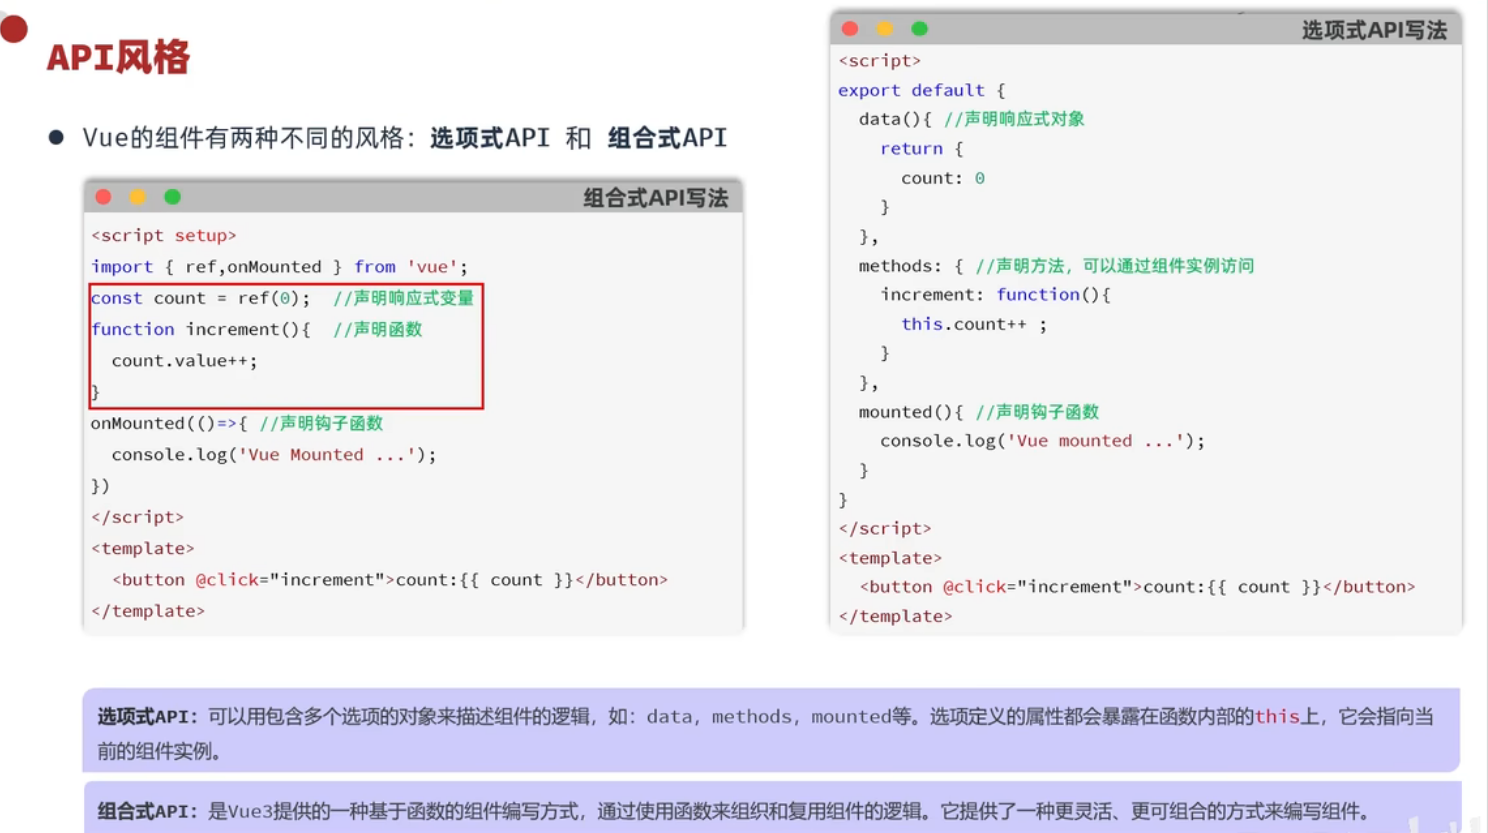The image size is (1488, 833).
Task: Click the methods: { line
Action: [1056, 266]
